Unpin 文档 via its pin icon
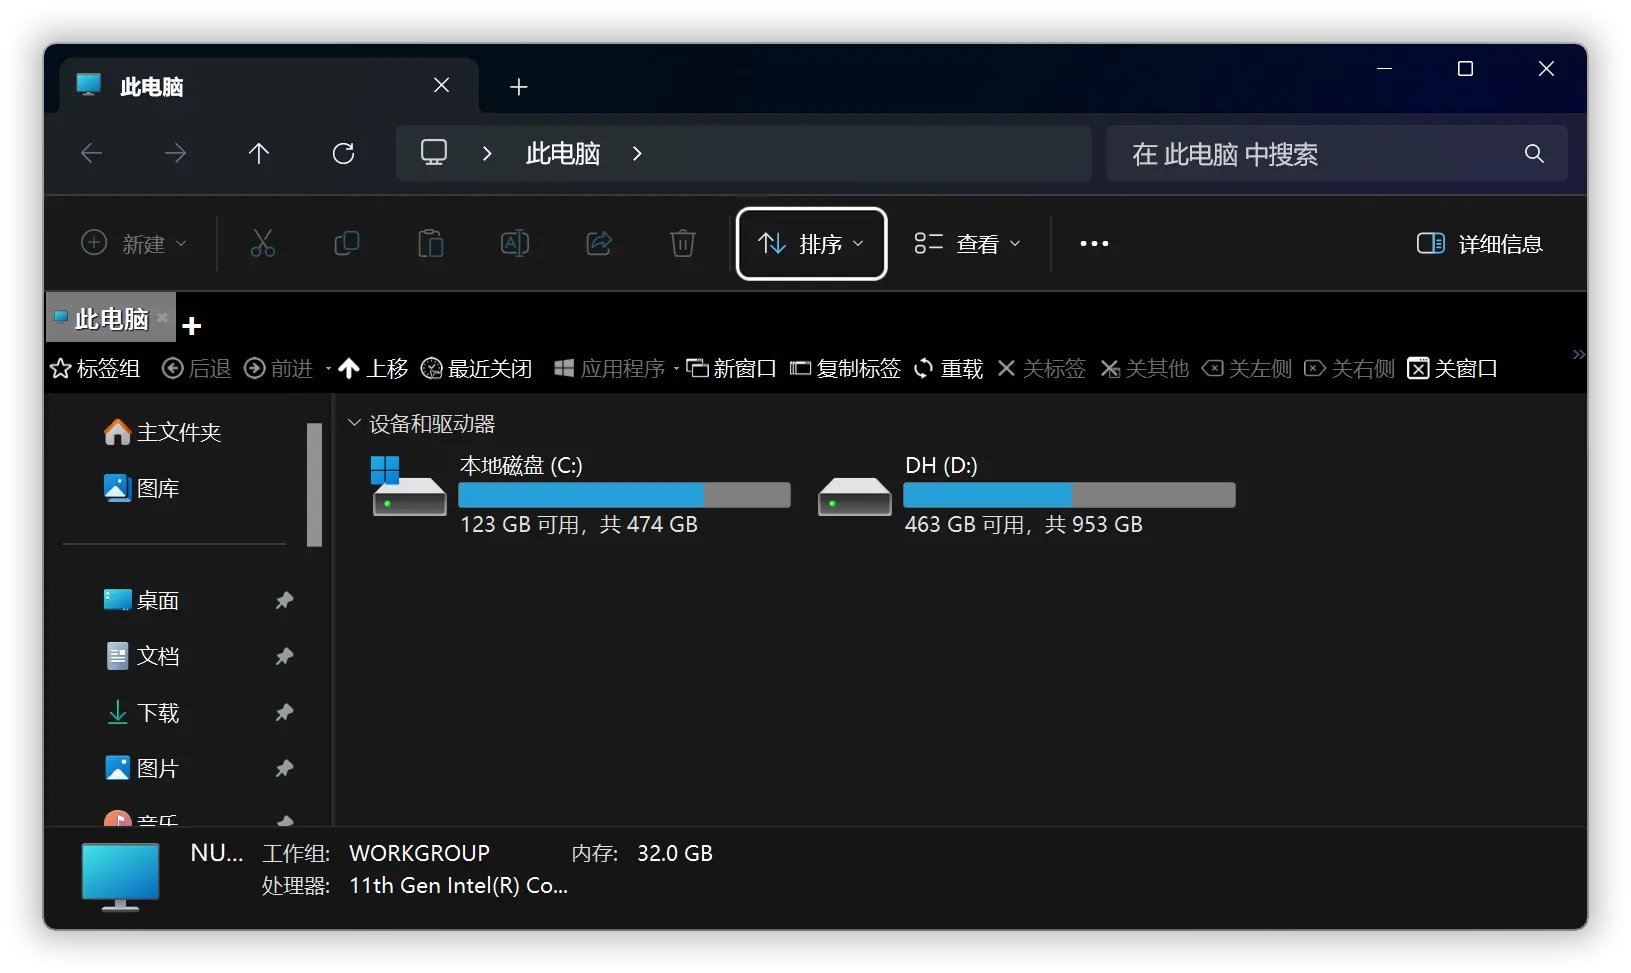1631x973 pixels. point(284,656)
